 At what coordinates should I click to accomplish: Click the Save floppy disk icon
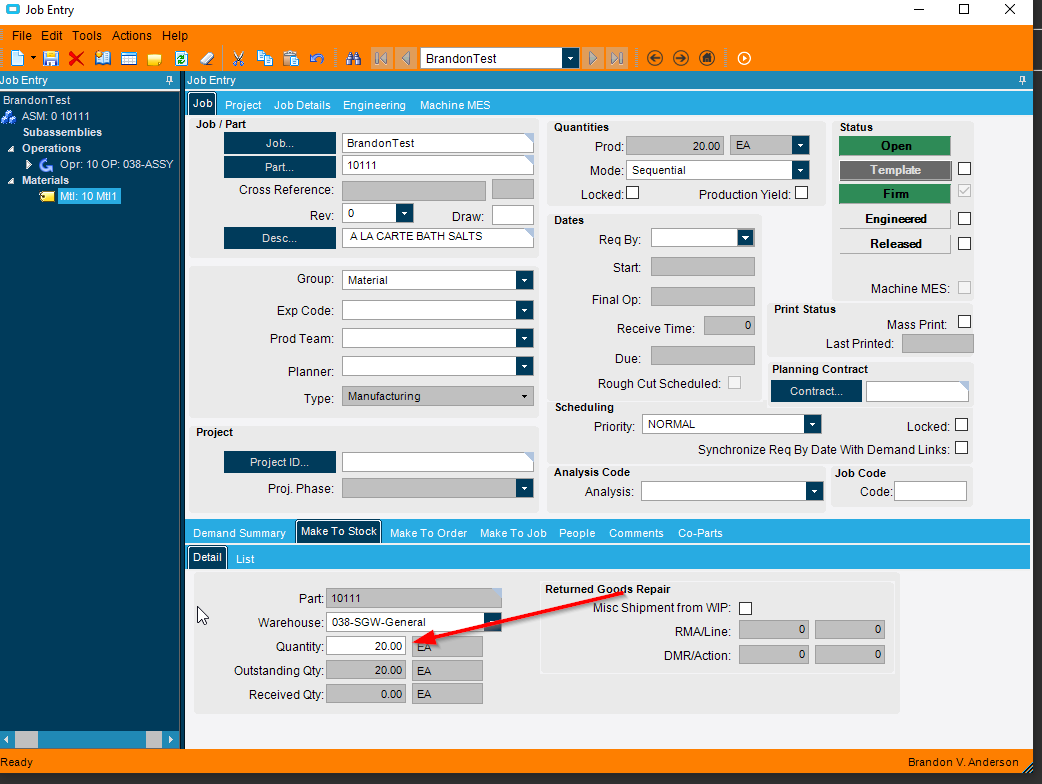pyautogui.click(x=51, y=58)
